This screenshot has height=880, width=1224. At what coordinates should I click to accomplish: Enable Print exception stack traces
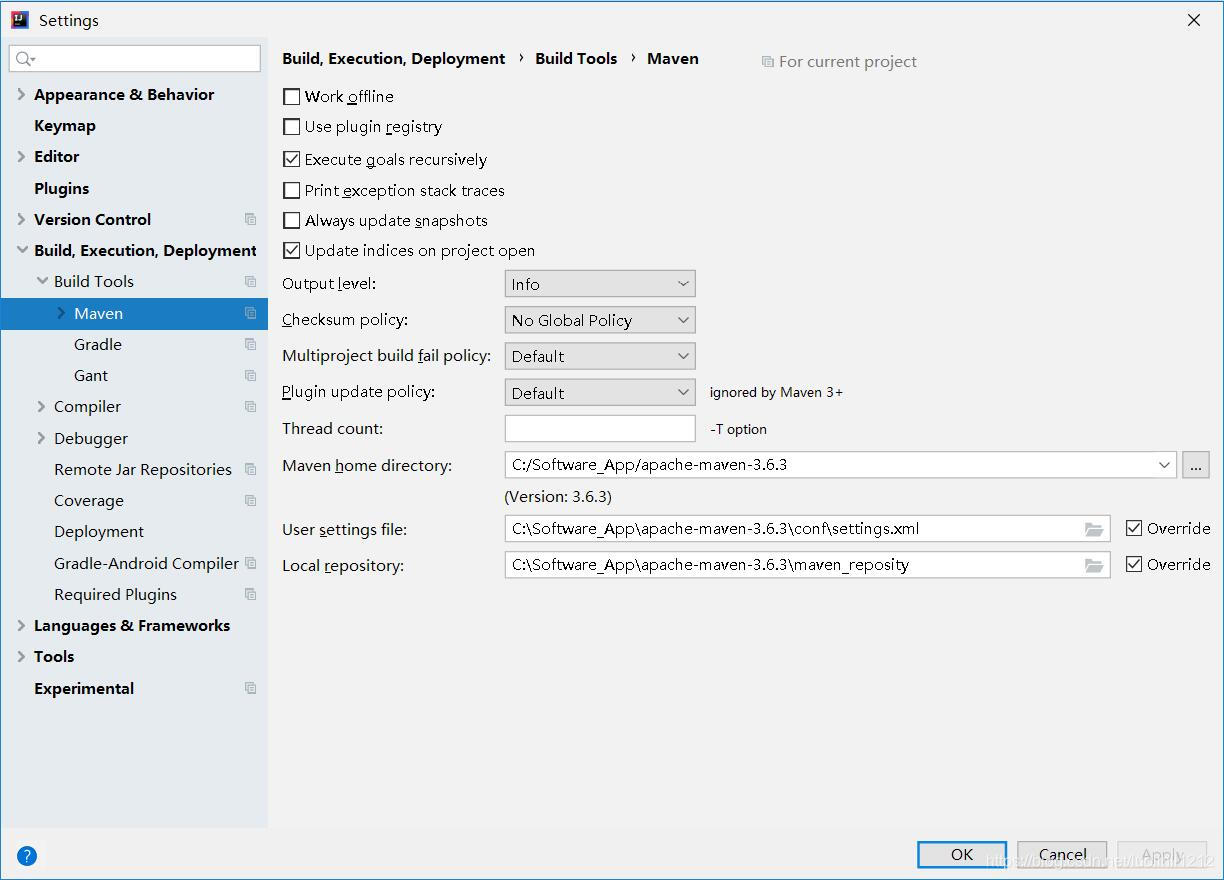pyautogui.click(x=292, y=190)
